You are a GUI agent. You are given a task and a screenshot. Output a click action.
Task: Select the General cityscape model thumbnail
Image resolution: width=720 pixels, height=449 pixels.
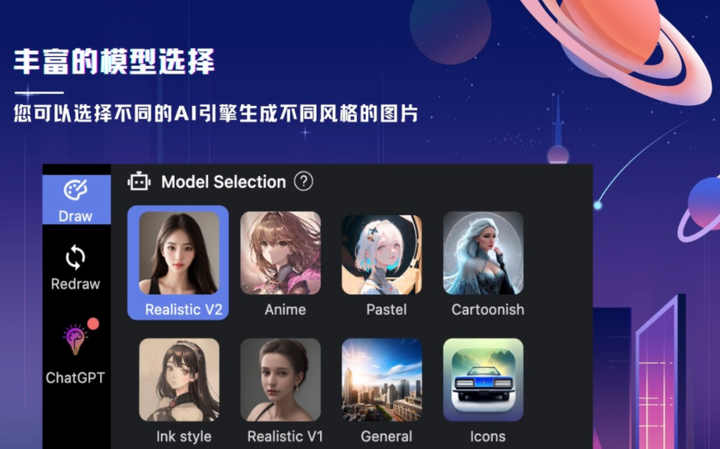382,380
